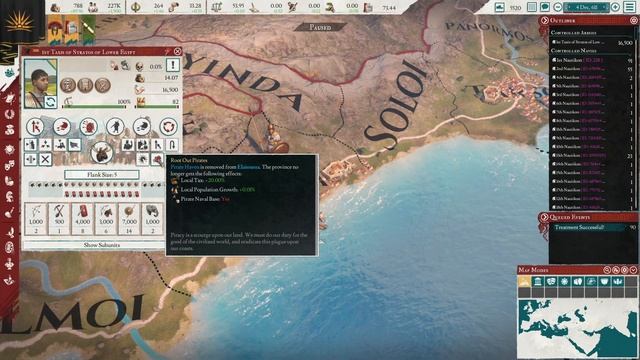Viewport: 640px width, 360px height.
Task: Open the laurel wreath sidebar screen
Action: (x=9, y=114)
